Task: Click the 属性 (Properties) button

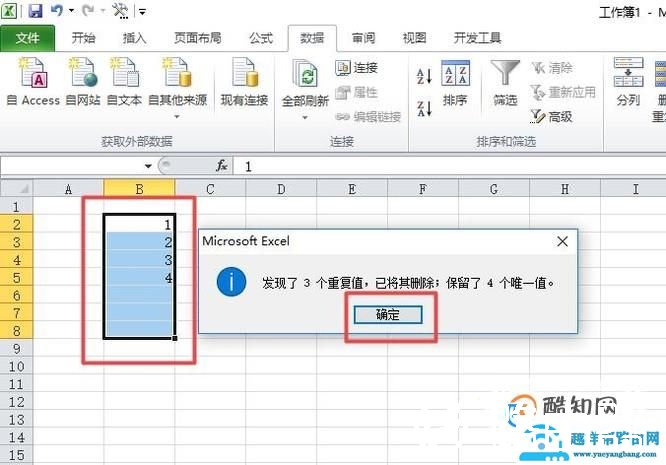Action: pyautogui.click(x=357, y=92)
